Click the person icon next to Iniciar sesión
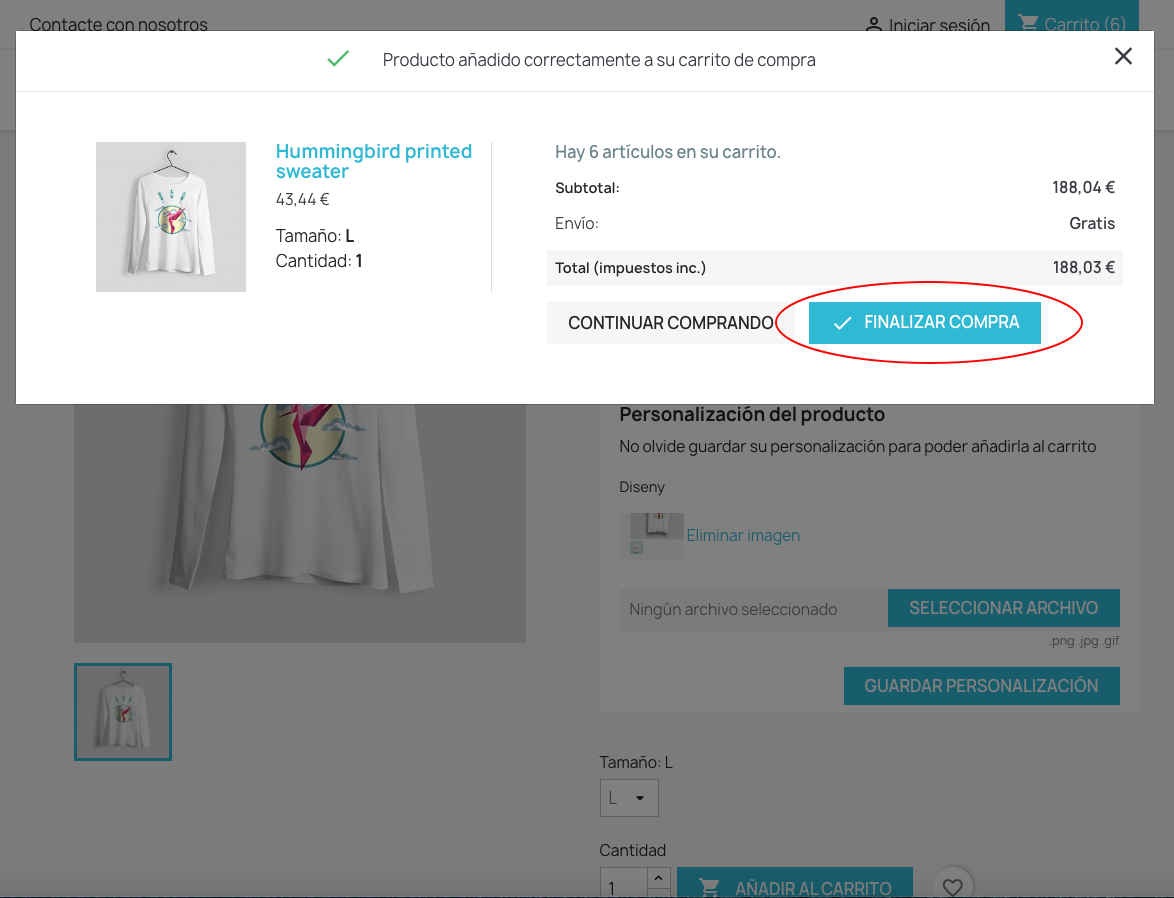 point(876,25)
